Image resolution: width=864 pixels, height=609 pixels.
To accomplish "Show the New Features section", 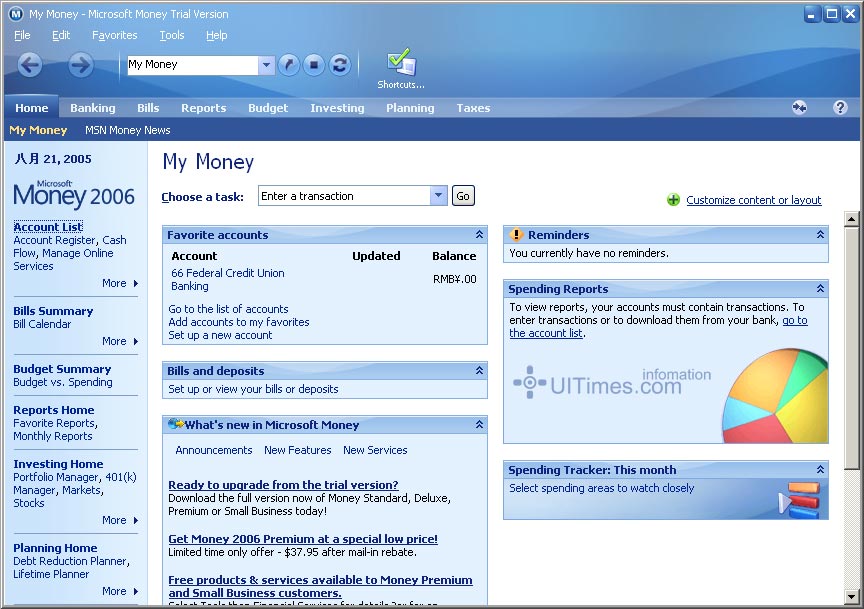I will point(298,450).
